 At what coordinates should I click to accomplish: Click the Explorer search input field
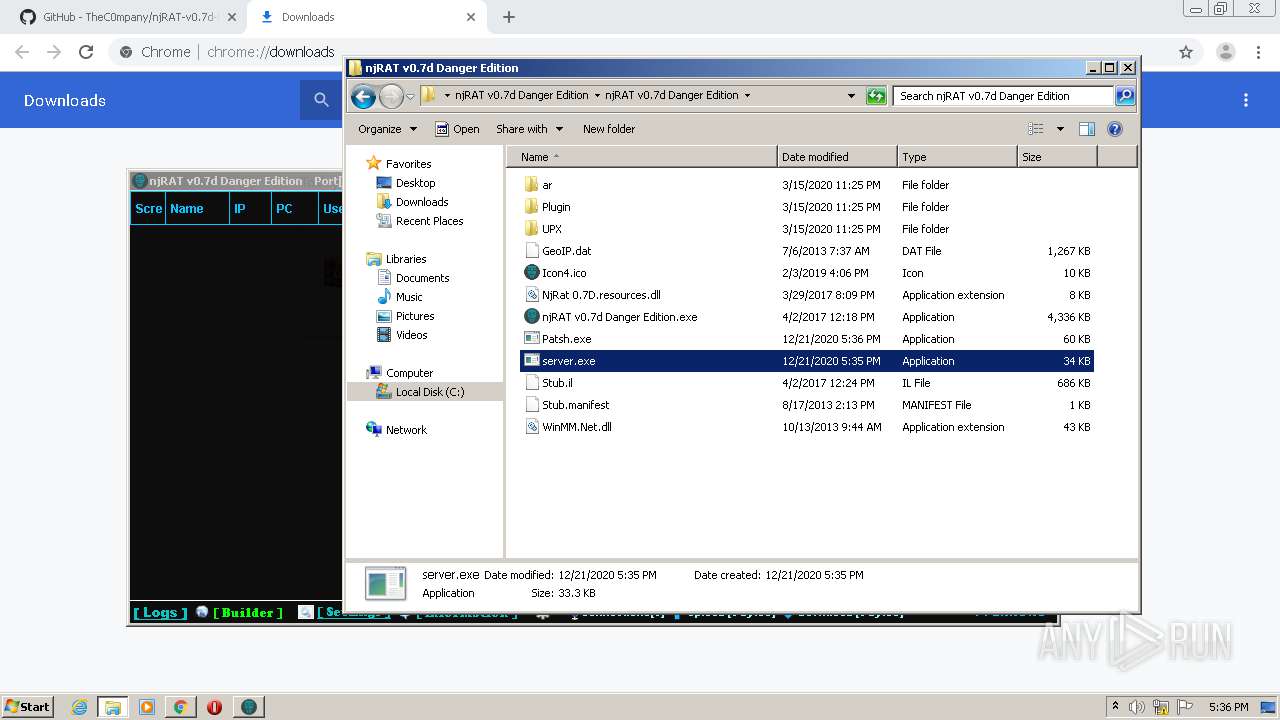point(1003,96)
